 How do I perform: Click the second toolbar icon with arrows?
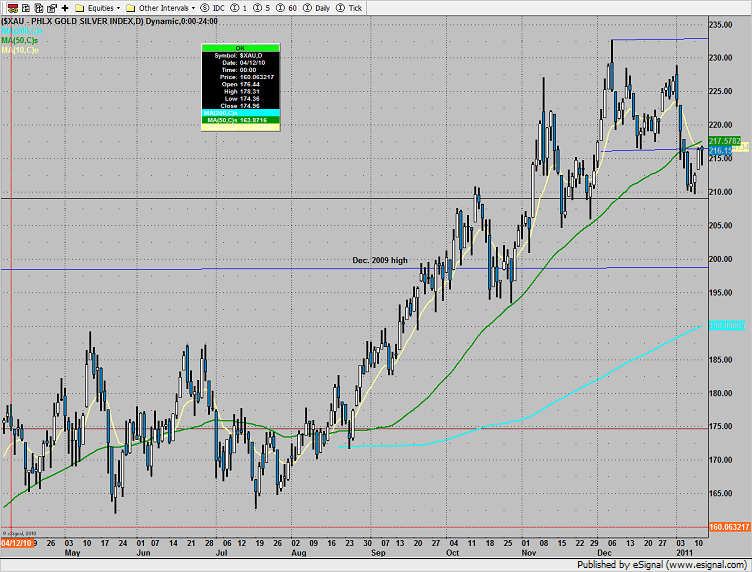coord(26,8)
